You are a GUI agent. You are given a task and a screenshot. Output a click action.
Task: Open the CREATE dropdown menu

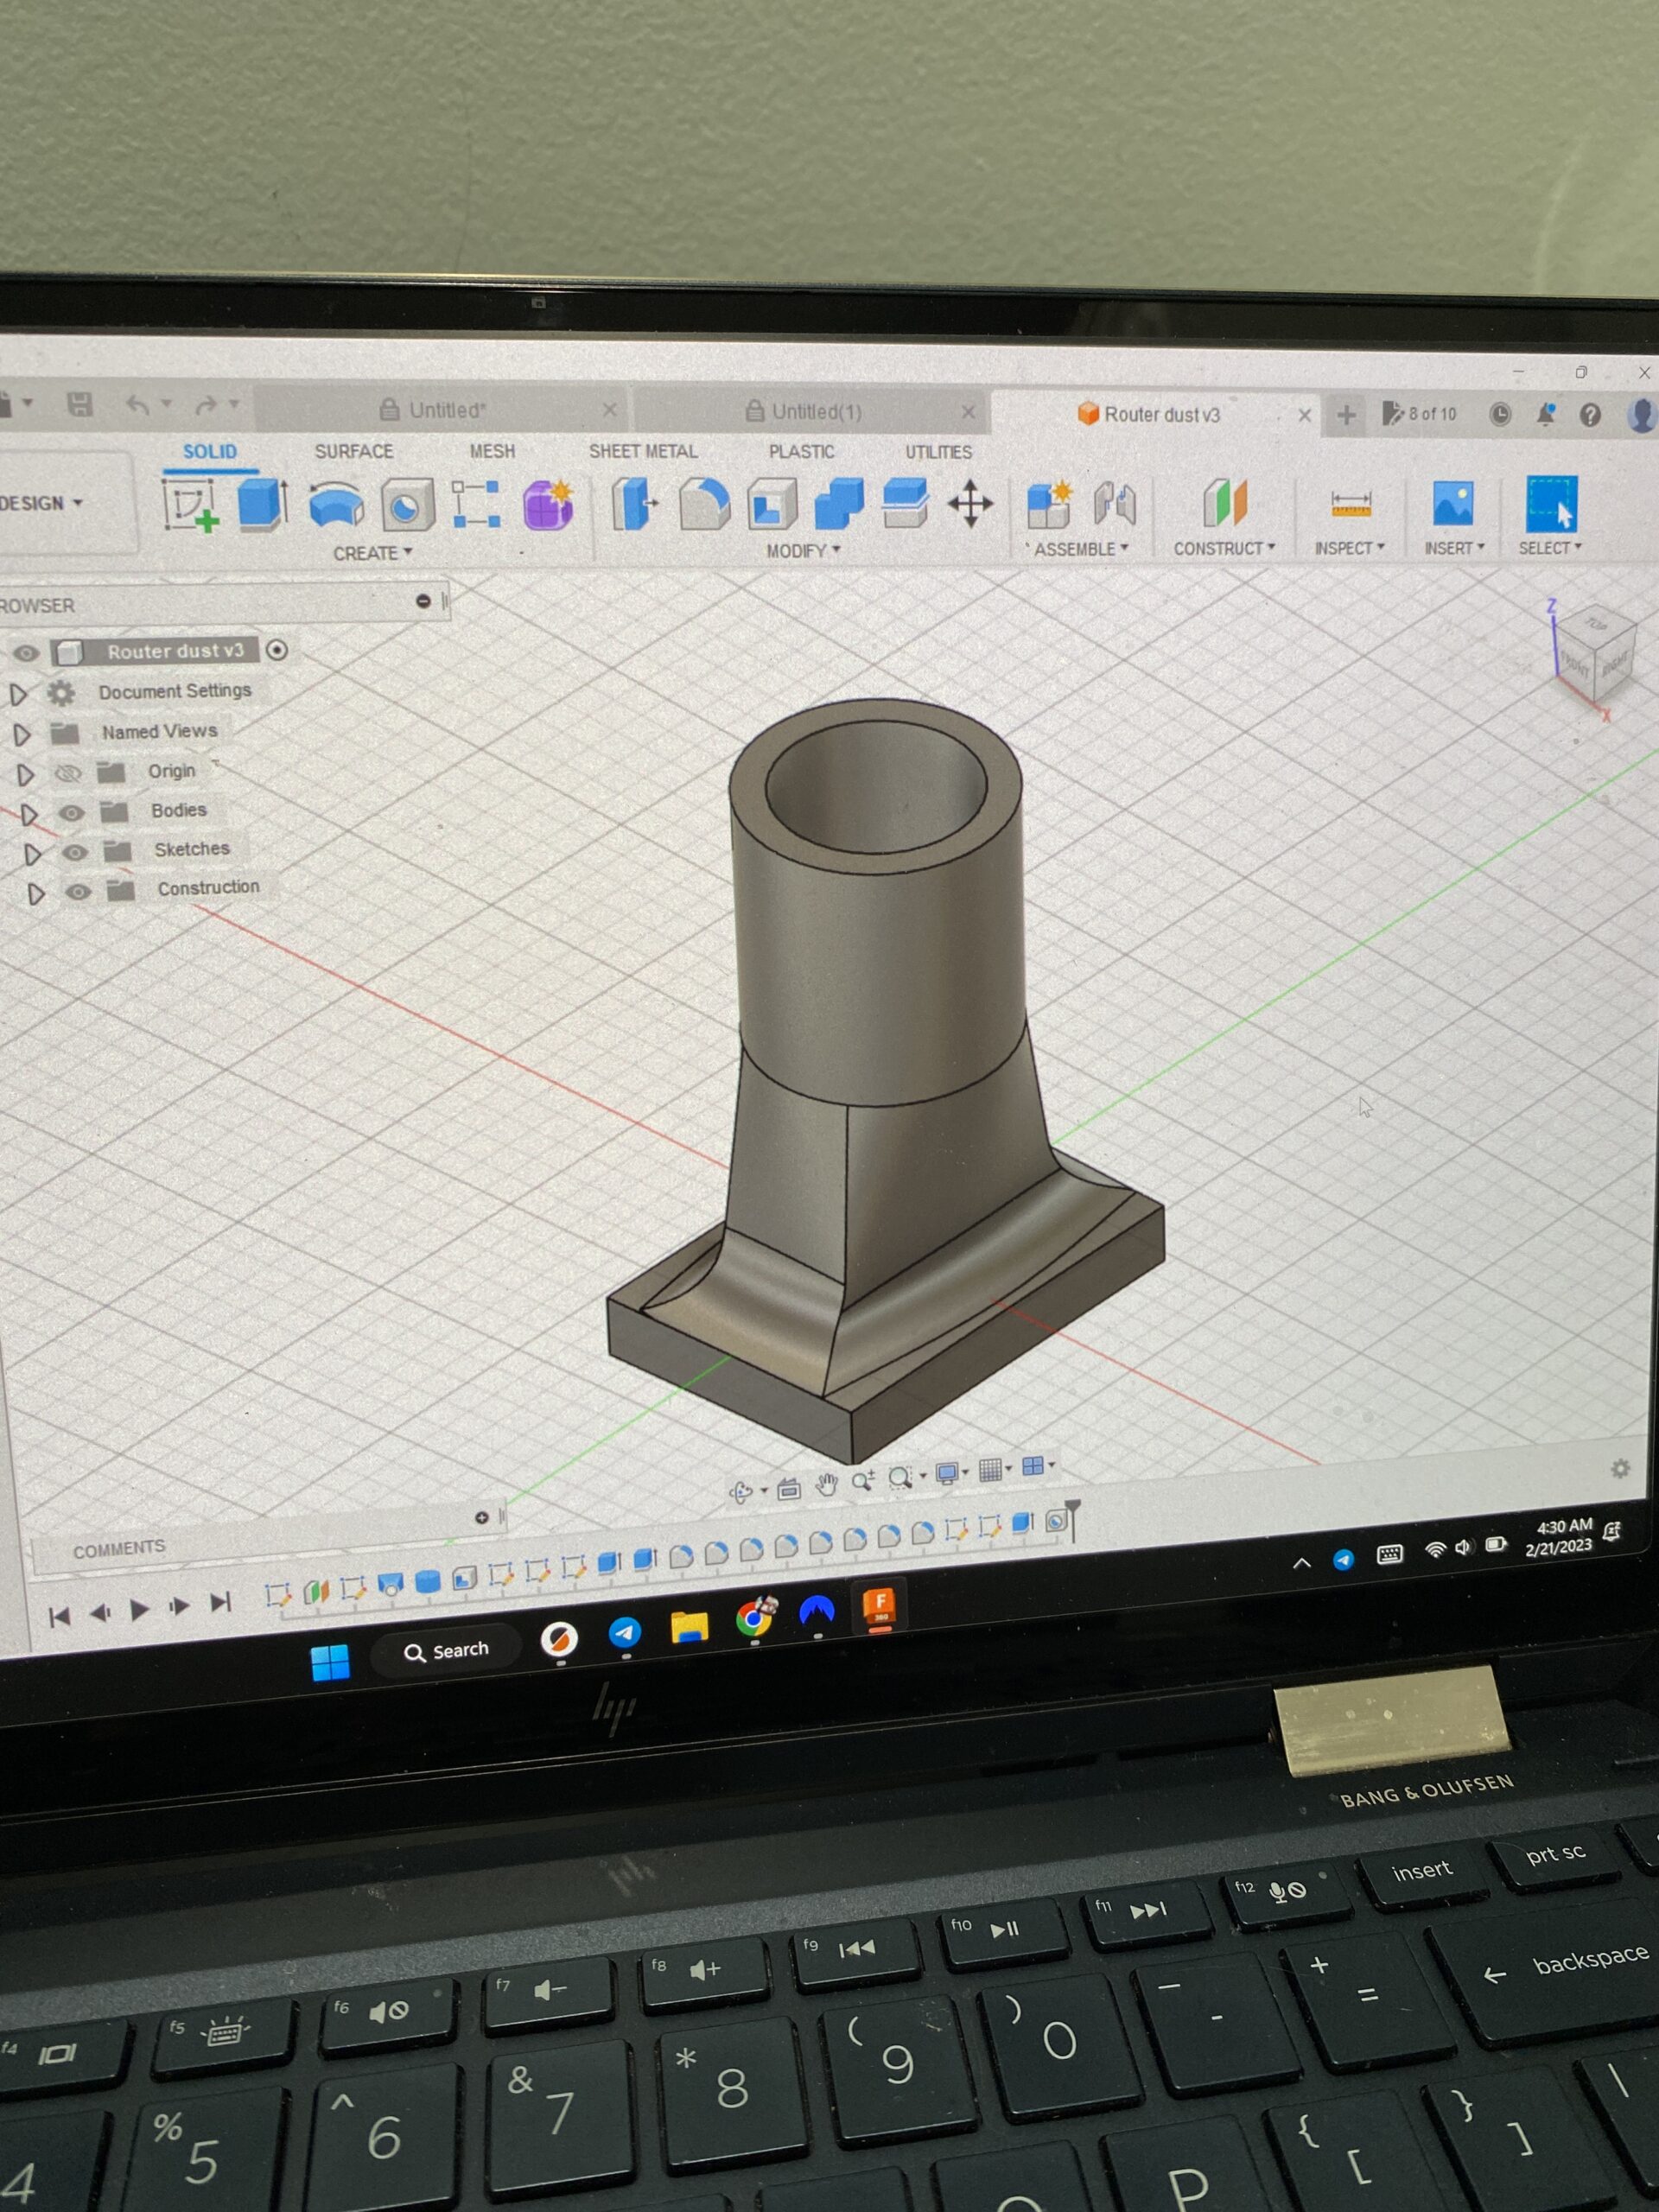[372, 553]
